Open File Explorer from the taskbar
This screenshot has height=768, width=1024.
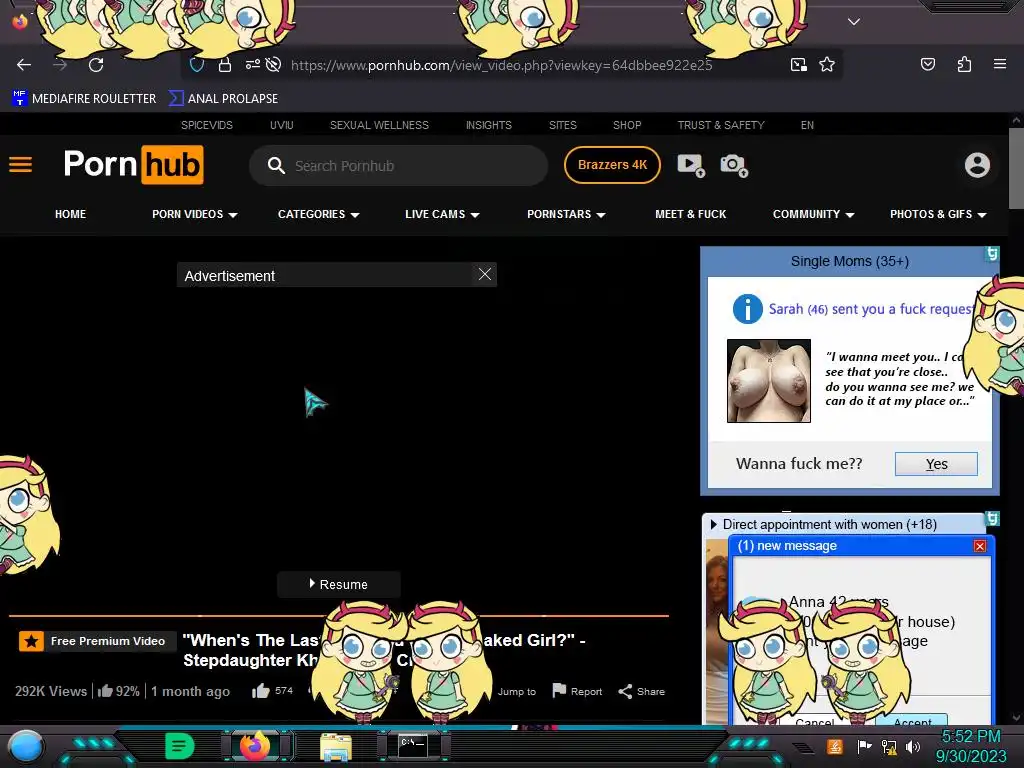pyautogui.click(x=336, y=746)
